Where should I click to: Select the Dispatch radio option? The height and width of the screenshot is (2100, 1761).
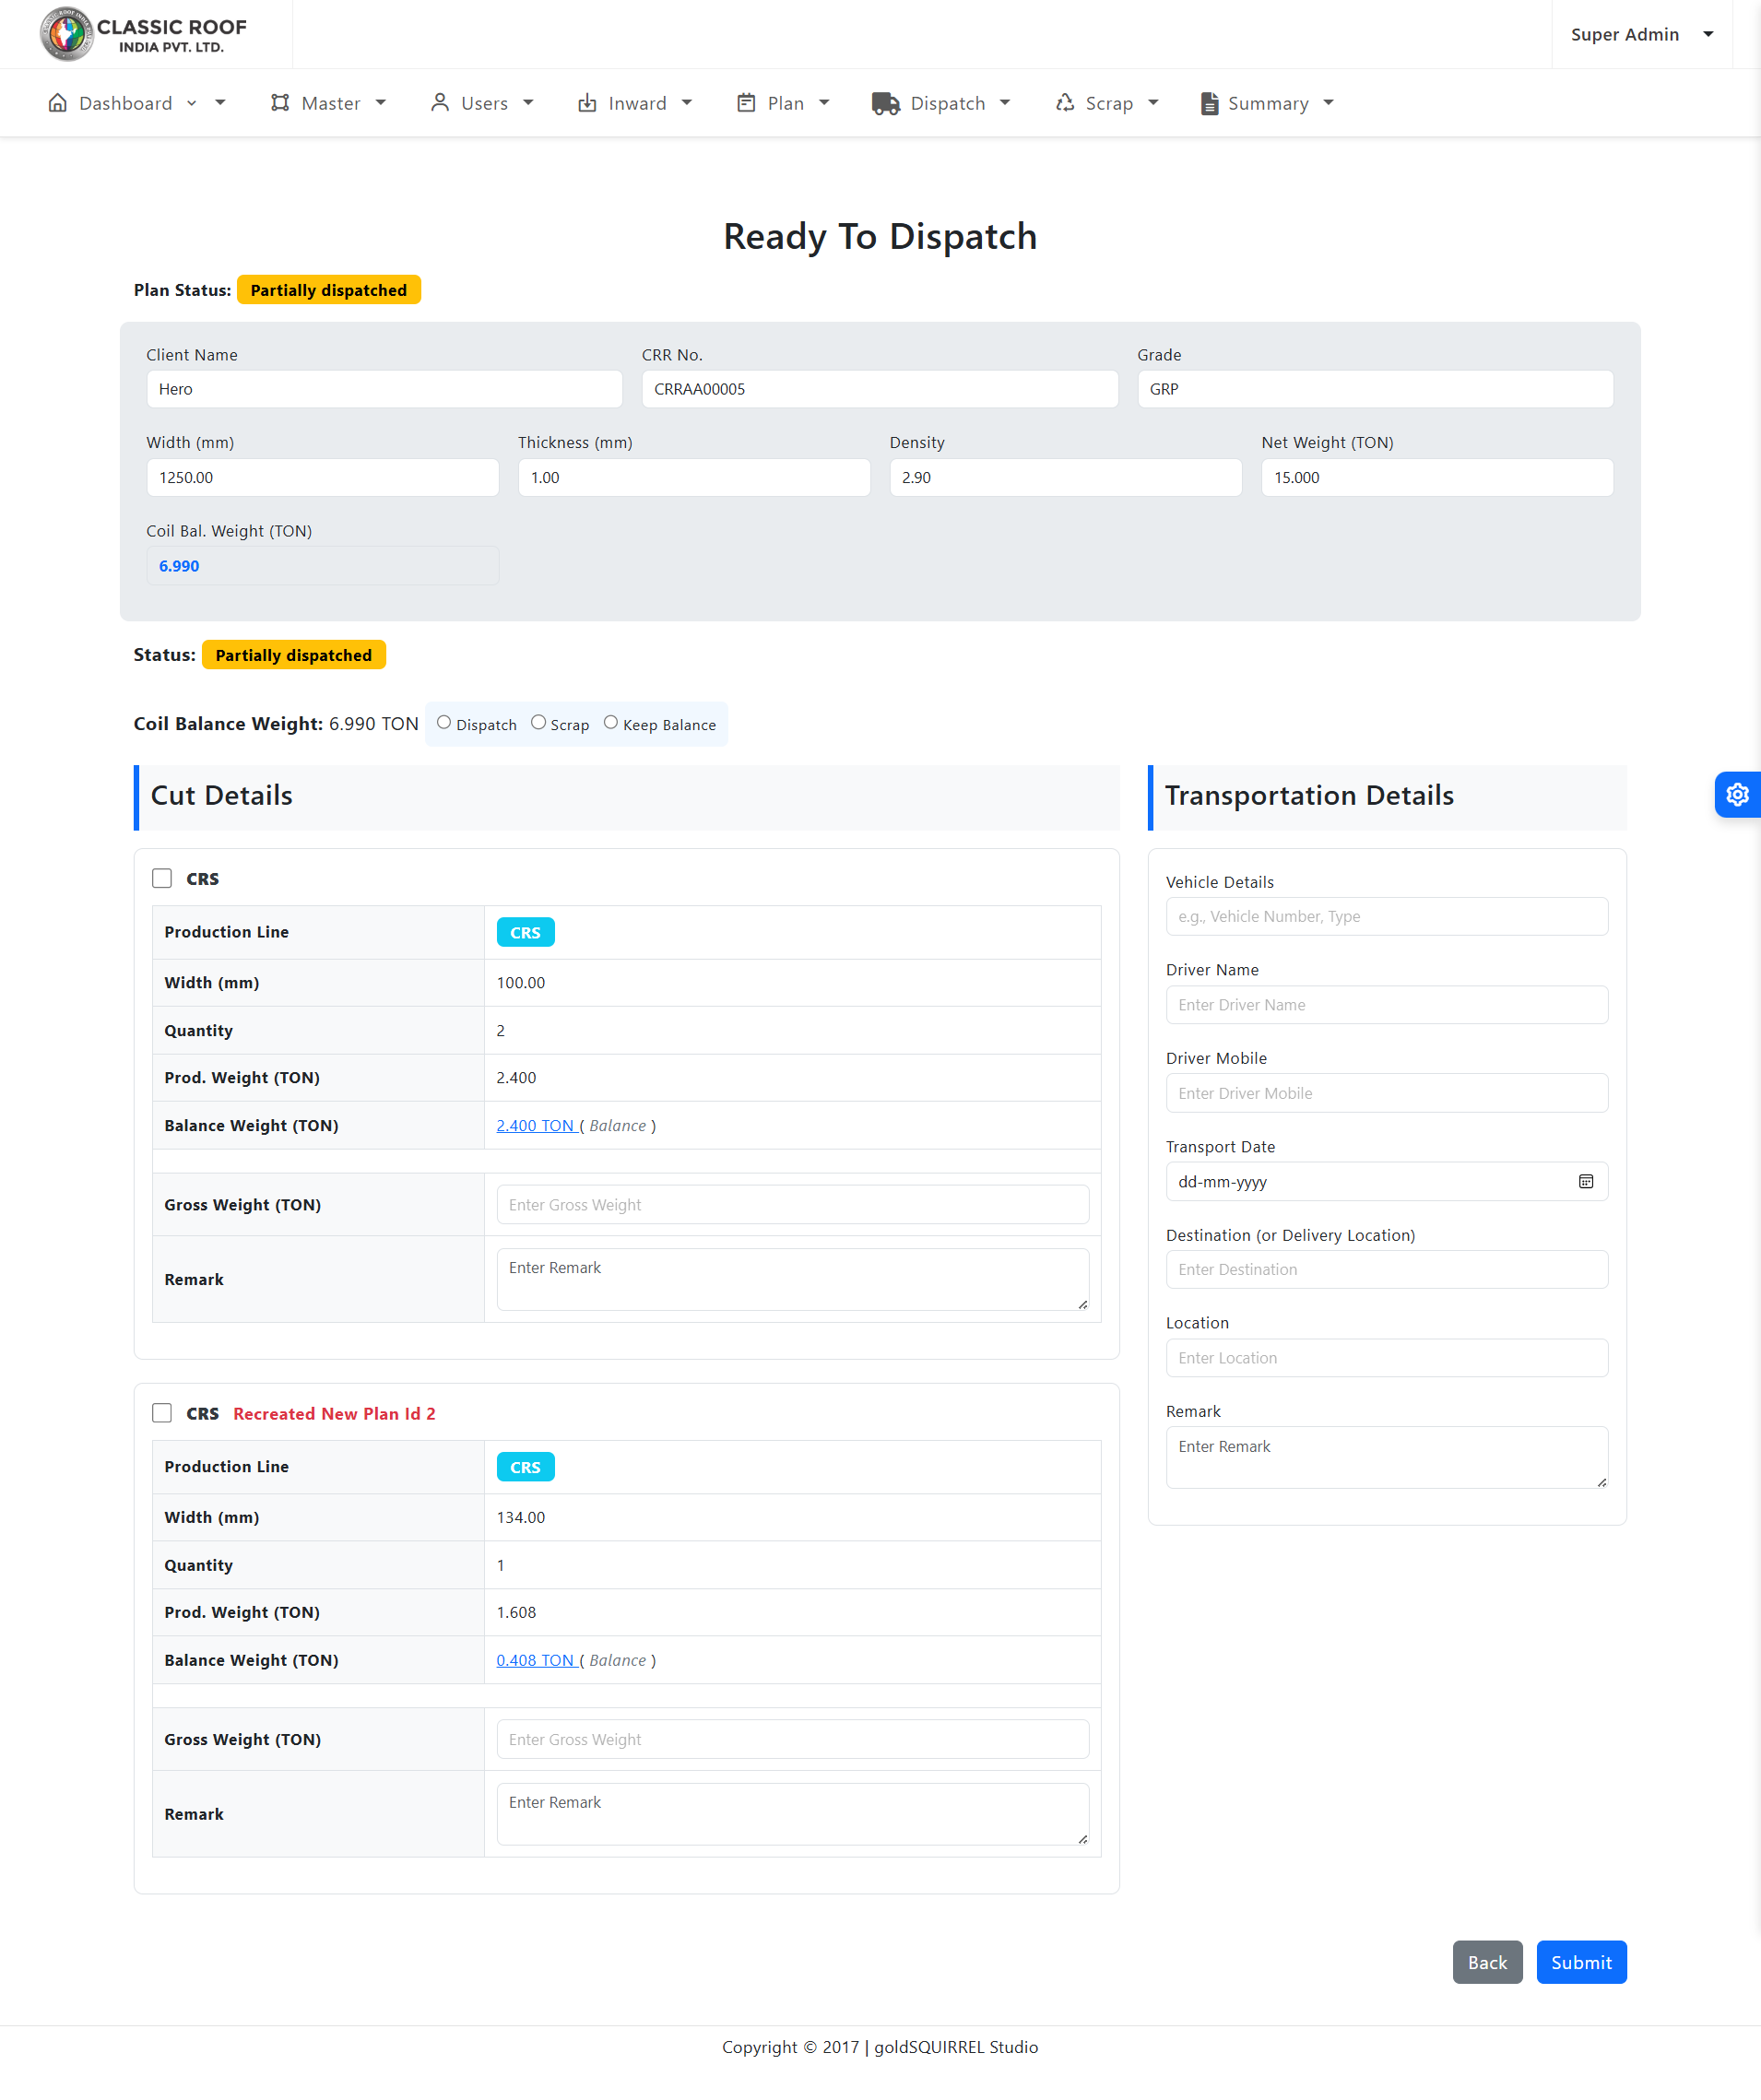444,723
